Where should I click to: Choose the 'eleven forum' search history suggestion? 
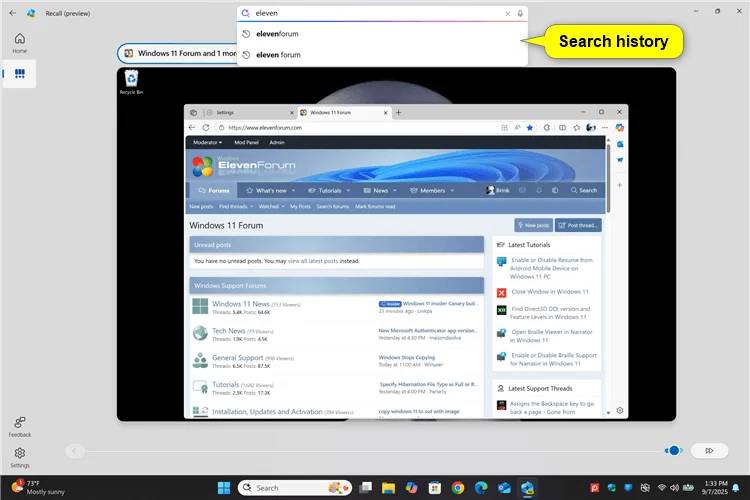[x=382, y=55]
